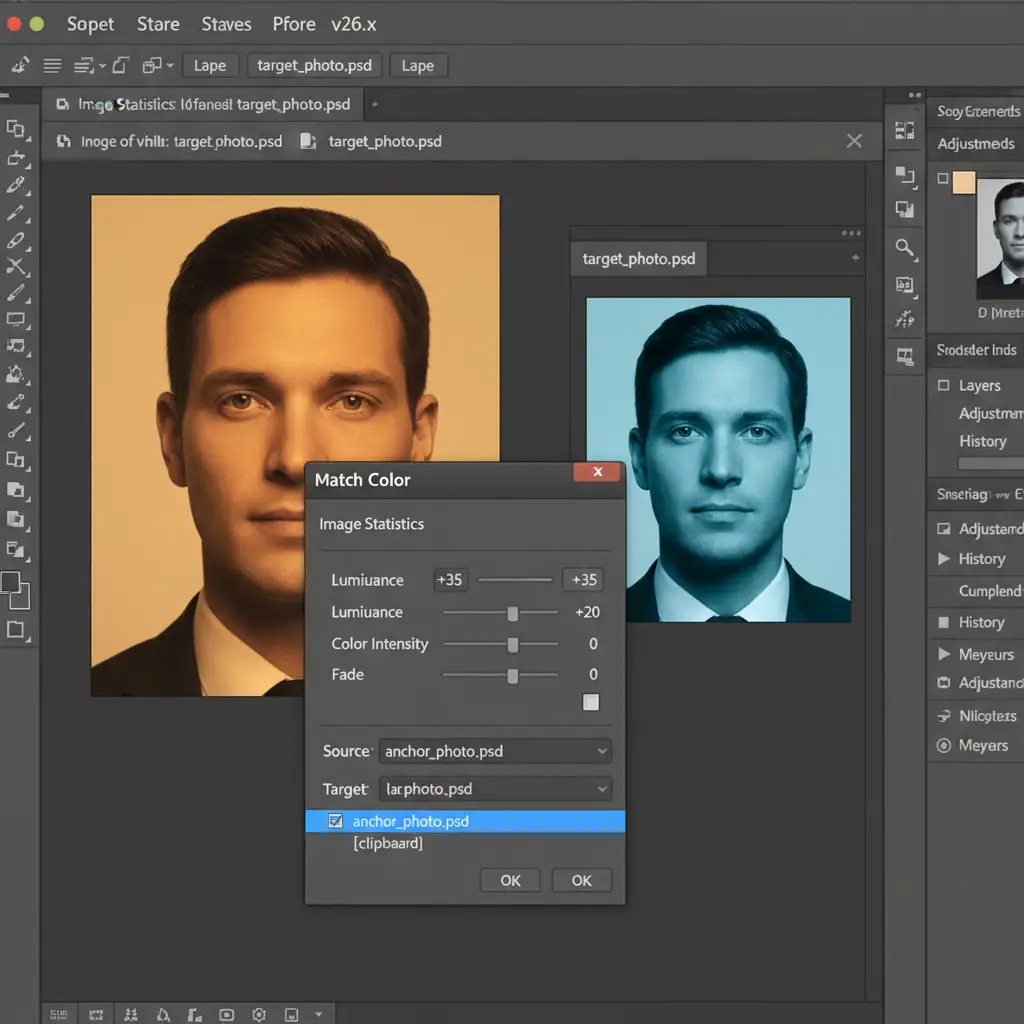Image resolution: width=1024 pixels, height=1024 pixels.
Task: Click the foreground color swatch in toolbar
Action: 11,583
